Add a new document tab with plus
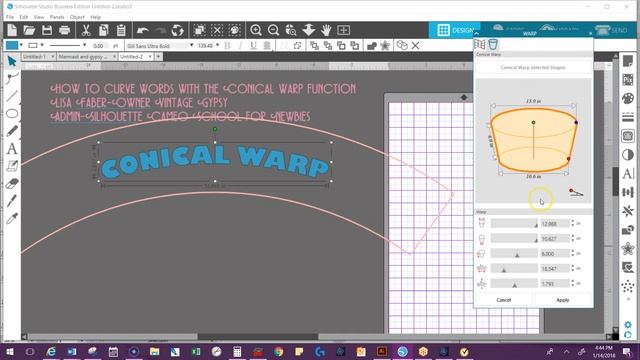The image size is (640, 360). click(158, 57)
